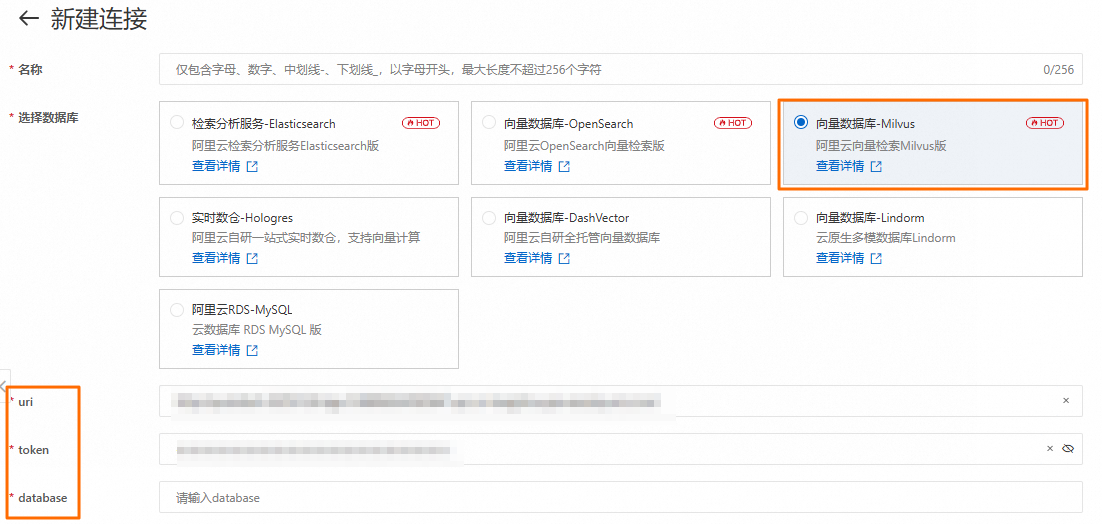
Task: Select the 向量数据库-Lindorm radio button
Action: (800, 218)
